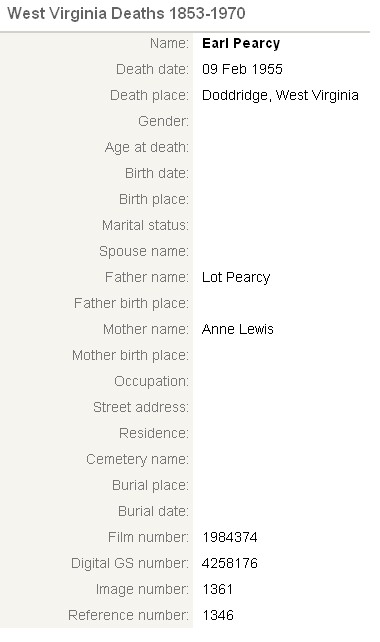This screenshot has width=380, height=642.
Task: Click the Gender field label
Action: 163,121
